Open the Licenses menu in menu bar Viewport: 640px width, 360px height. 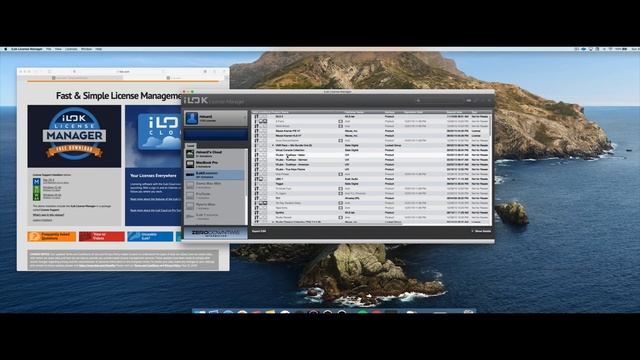point(71,49)
